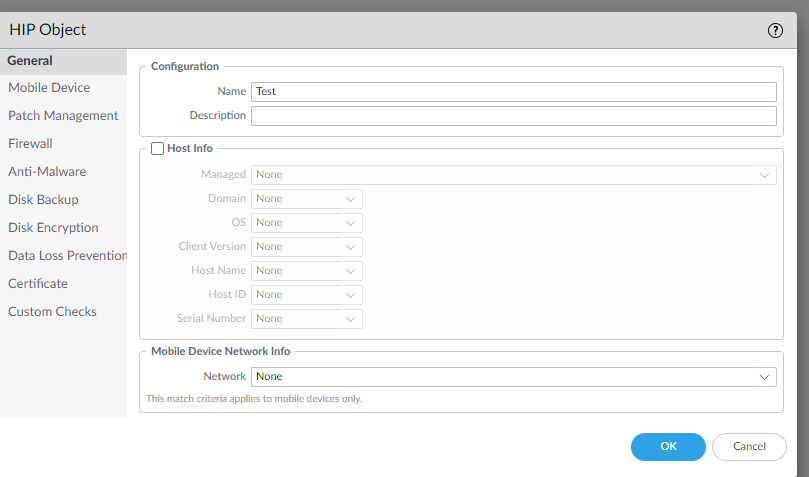Expand the Domain dropdown
This screenshot has height=477, width=809.
pyautogui.click(x=307, y=198)
